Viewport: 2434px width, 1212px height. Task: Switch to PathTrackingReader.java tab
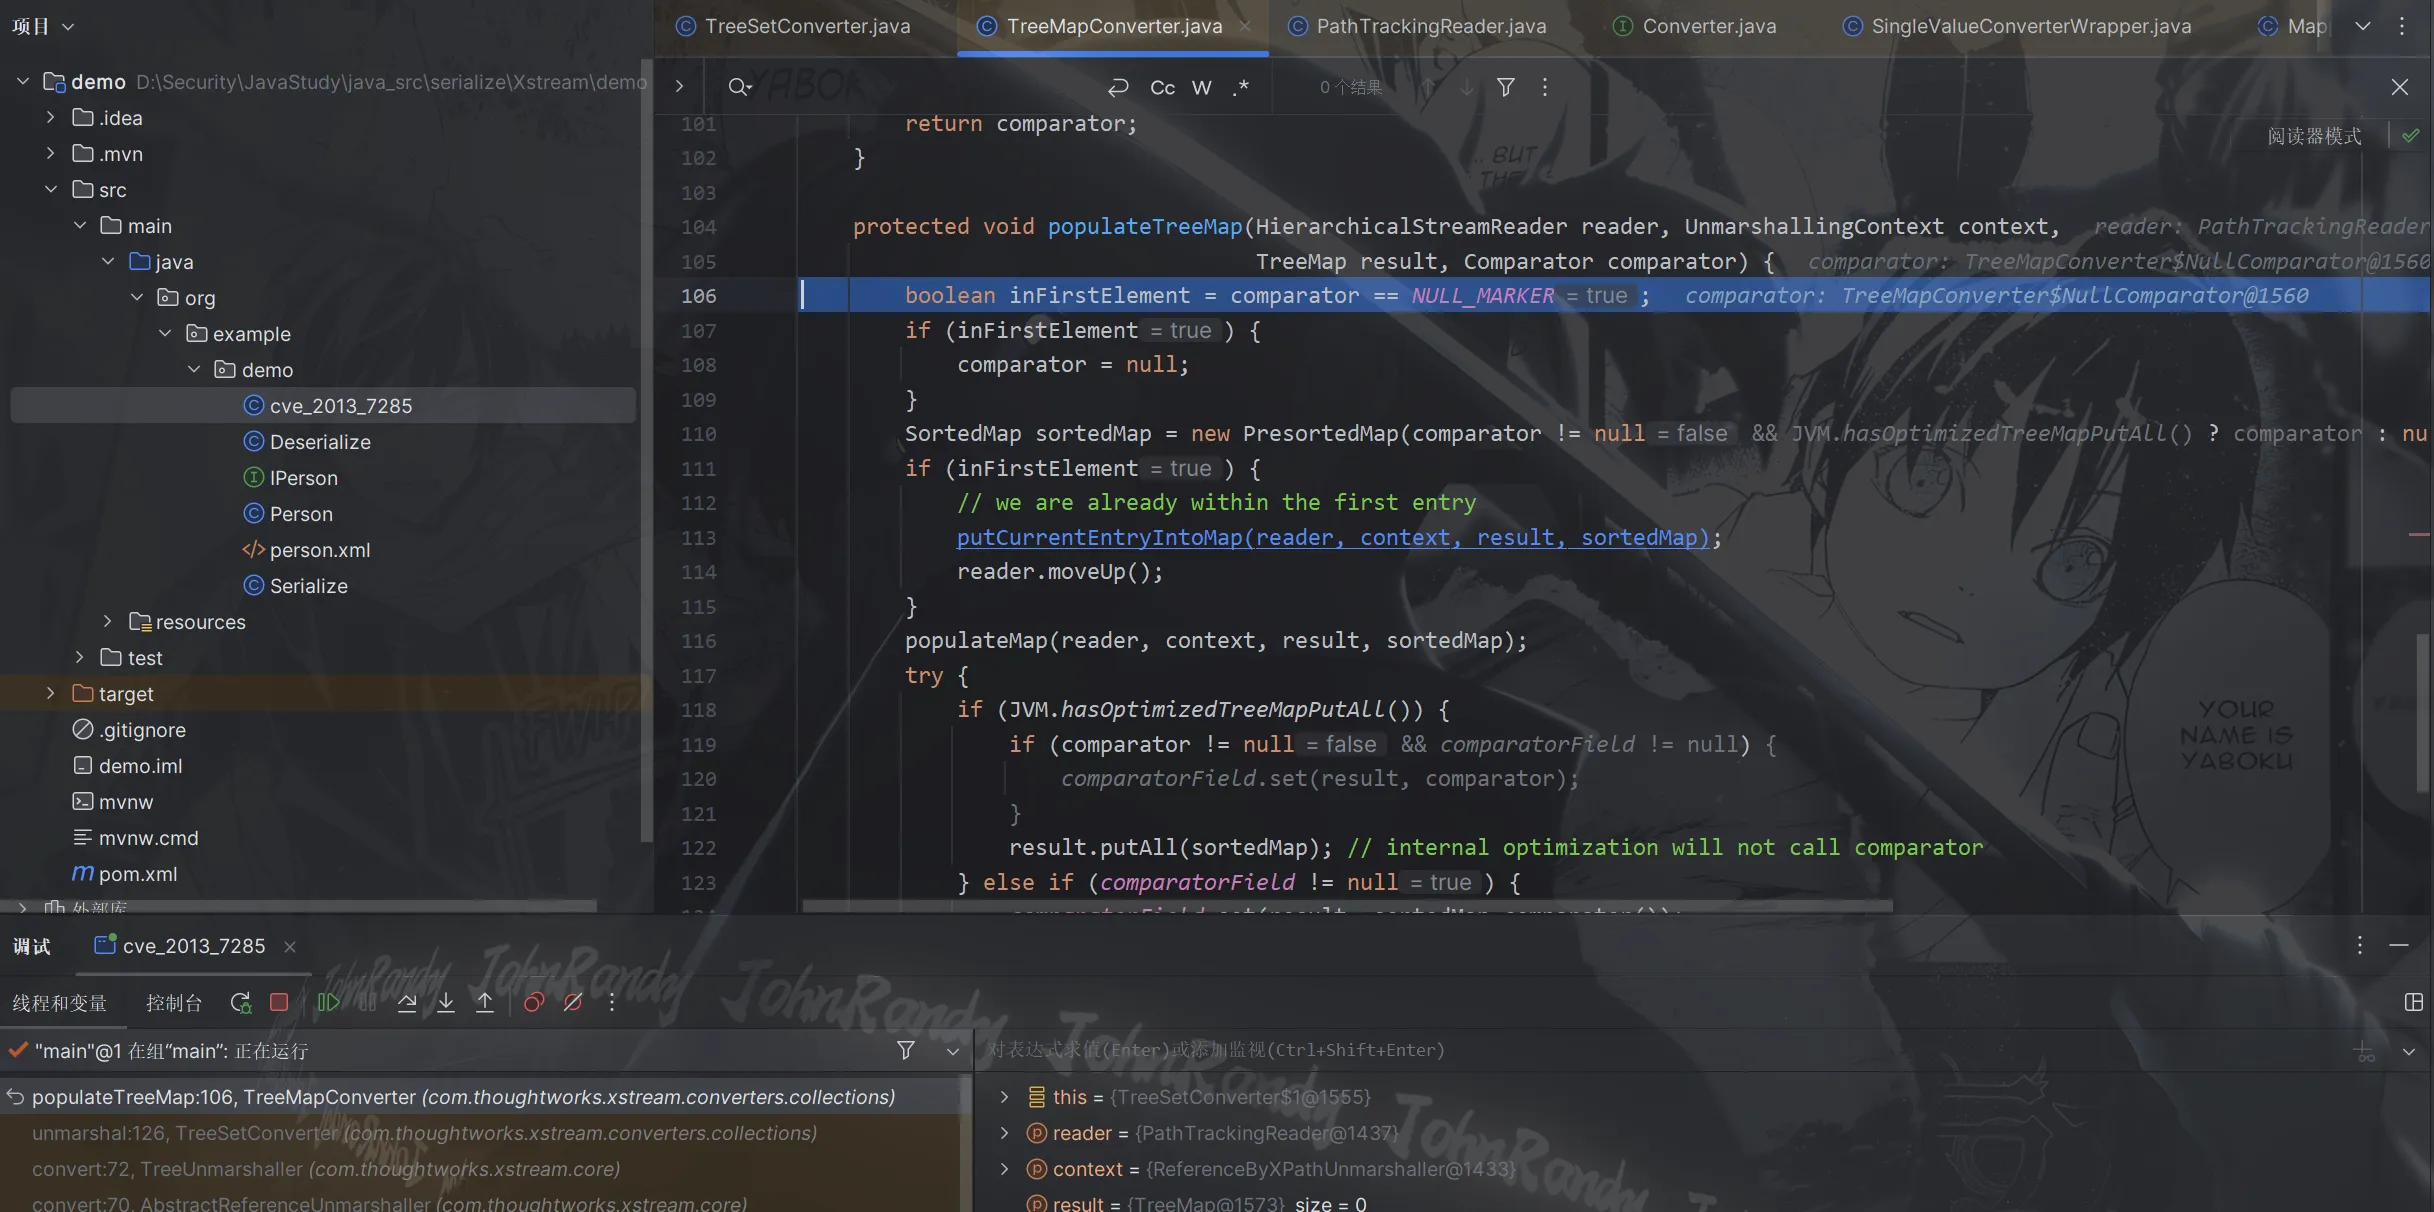pyautogui.click(x=1430, y=26)
